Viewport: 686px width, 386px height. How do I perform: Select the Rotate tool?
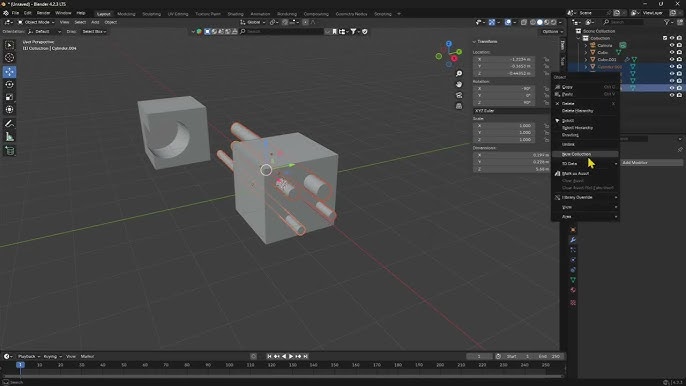10,84
